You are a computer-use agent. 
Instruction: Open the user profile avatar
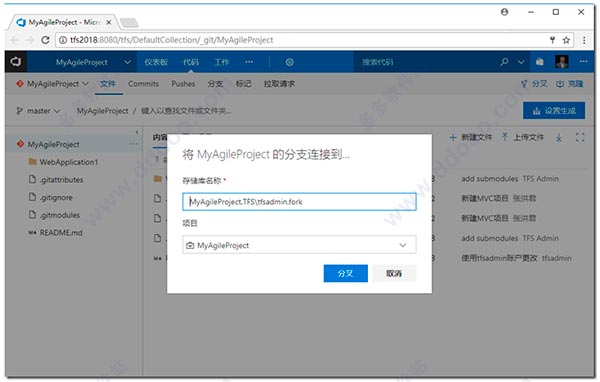click(561, 62)
